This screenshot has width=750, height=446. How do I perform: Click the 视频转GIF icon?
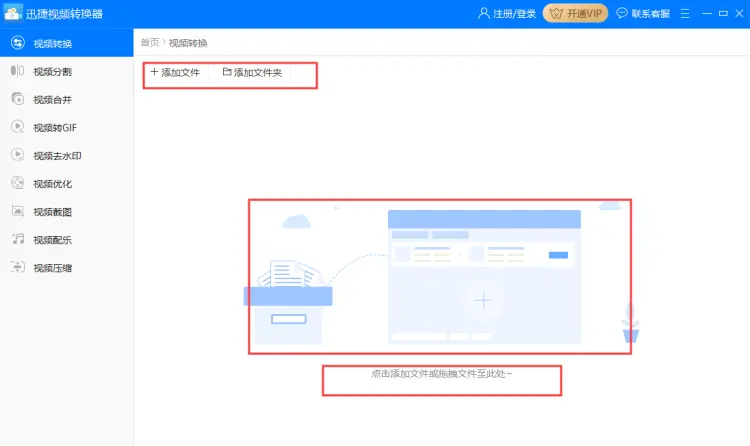(18, 127)
